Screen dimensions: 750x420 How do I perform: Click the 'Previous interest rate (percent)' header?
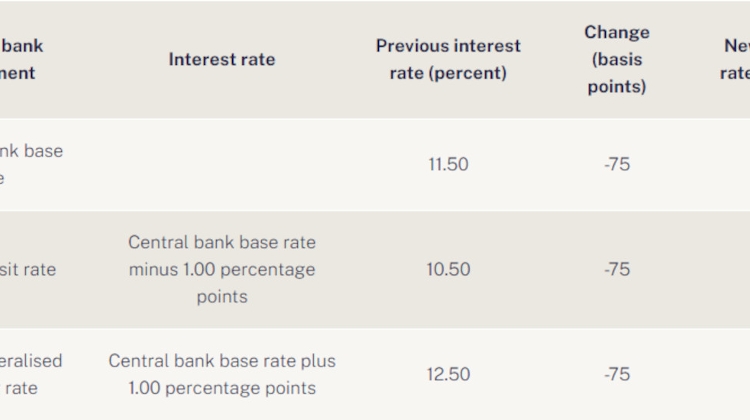[x=448, y=59]
